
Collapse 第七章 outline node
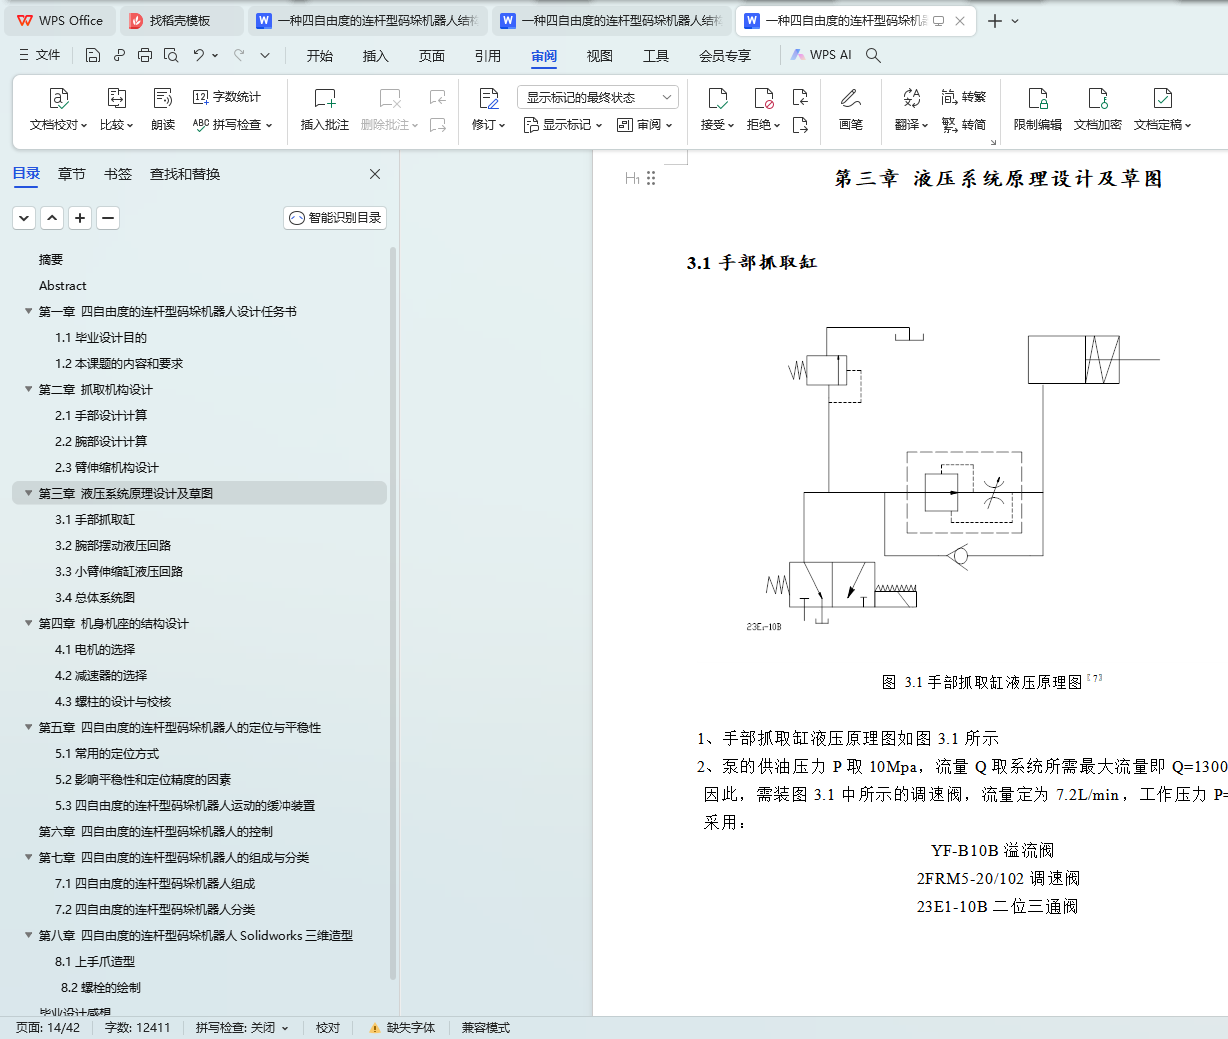click(29, 857)
